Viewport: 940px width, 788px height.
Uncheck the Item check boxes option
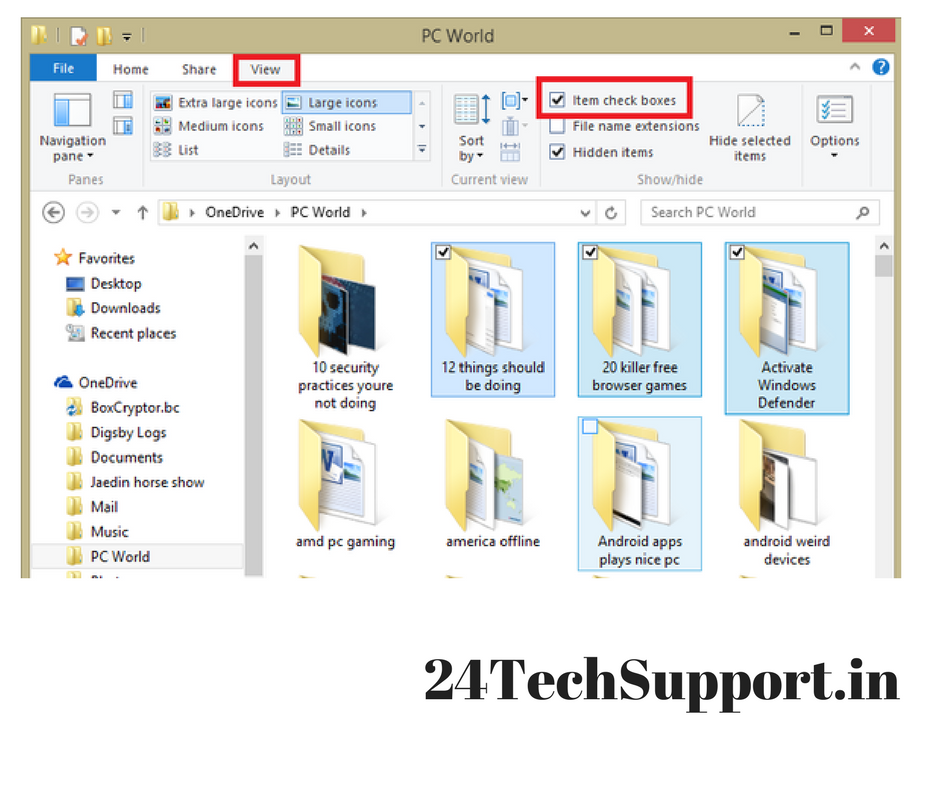point(558,100)
